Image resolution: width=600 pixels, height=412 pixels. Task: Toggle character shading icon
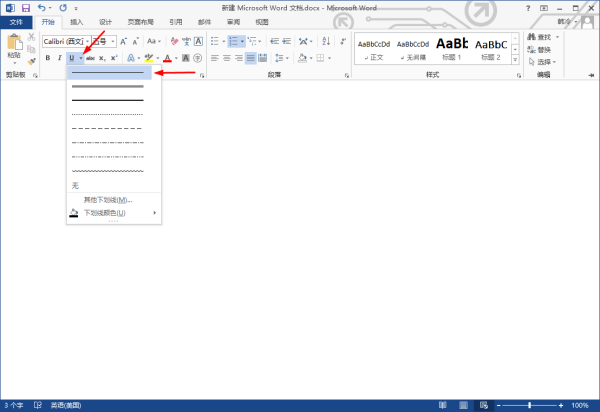186,58
